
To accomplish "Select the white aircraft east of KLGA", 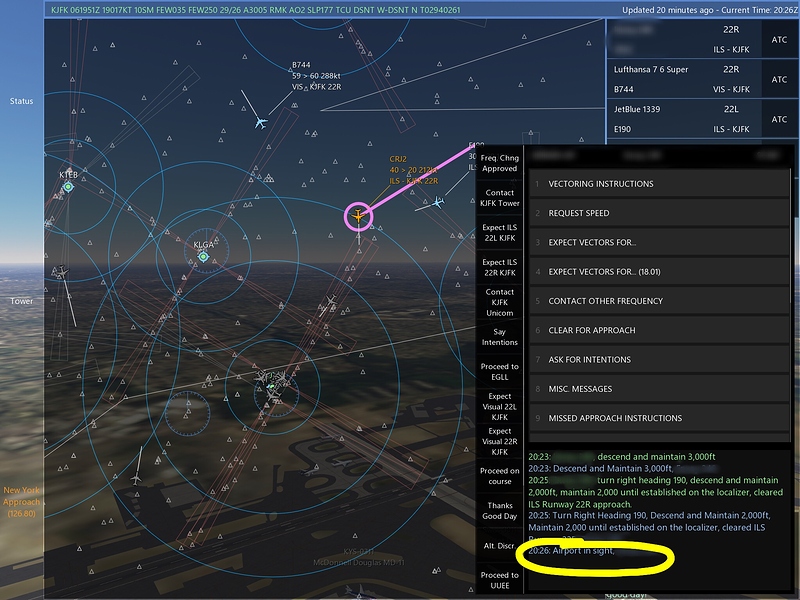I will (331, 301).
